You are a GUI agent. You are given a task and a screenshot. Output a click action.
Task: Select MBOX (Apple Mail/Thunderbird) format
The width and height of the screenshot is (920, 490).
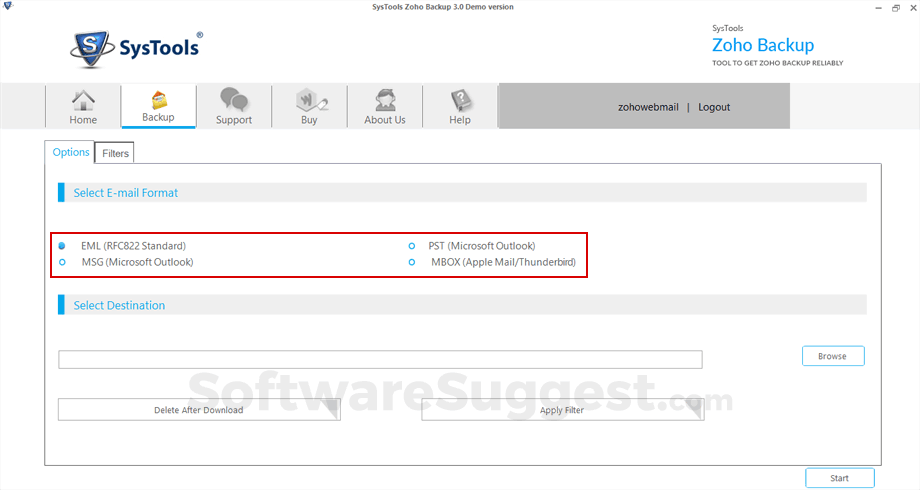click(x=412, y=262)
